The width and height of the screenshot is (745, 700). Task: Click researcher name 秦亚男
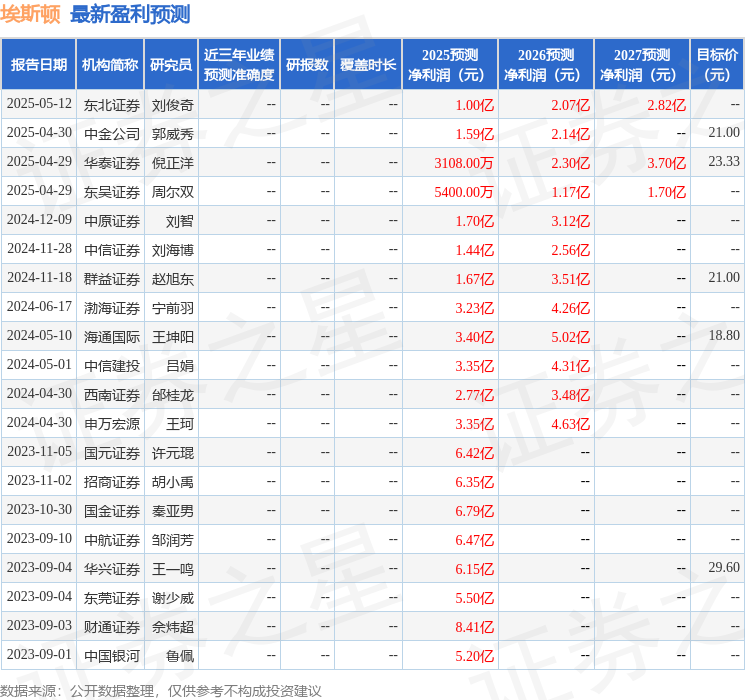coord(172,511)
